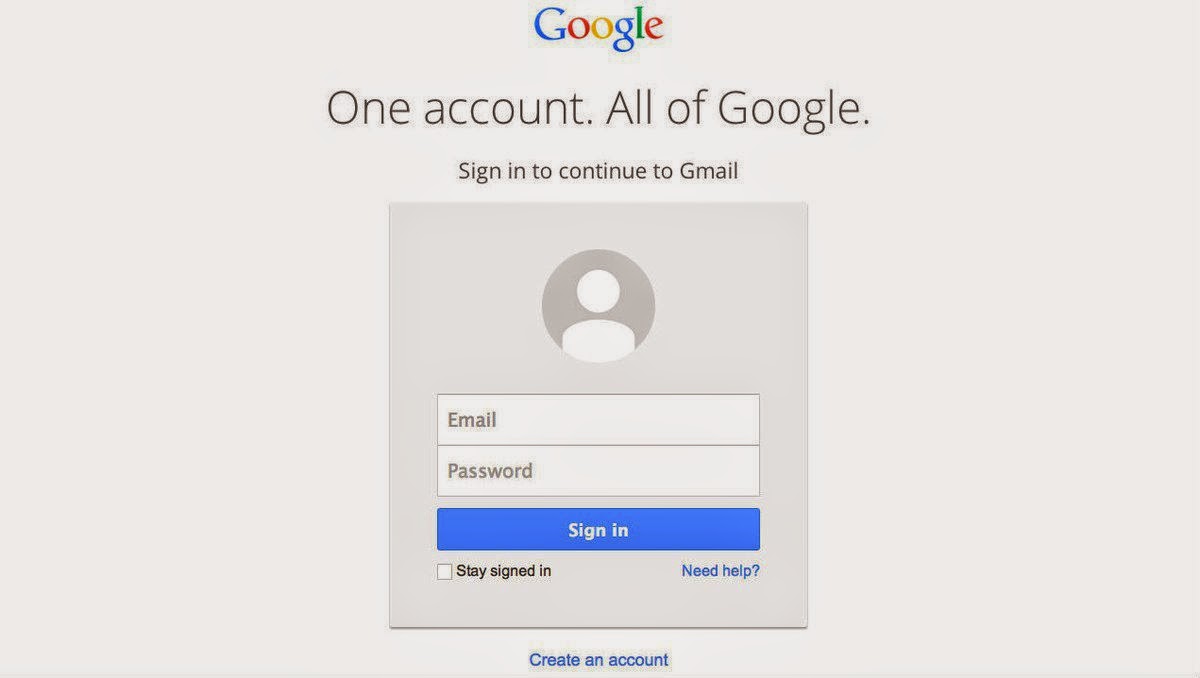Image resolution: width=1200 pixels, height=678 pixels.
Task: Click the gray profile avatar placeholder
Action: click(598, 305)
